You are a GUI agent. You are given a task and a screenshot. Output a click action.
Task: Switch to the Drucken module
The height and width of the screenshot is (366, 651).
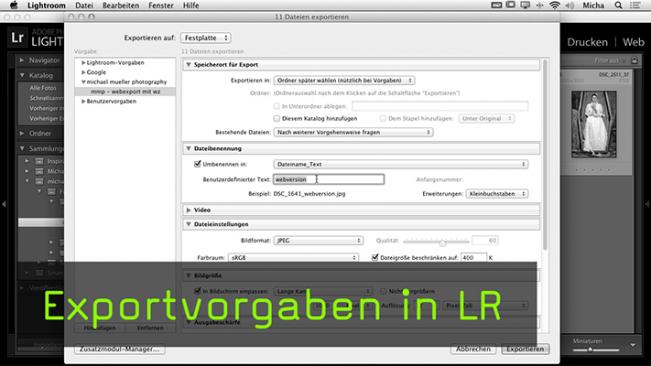pos(587,42)
